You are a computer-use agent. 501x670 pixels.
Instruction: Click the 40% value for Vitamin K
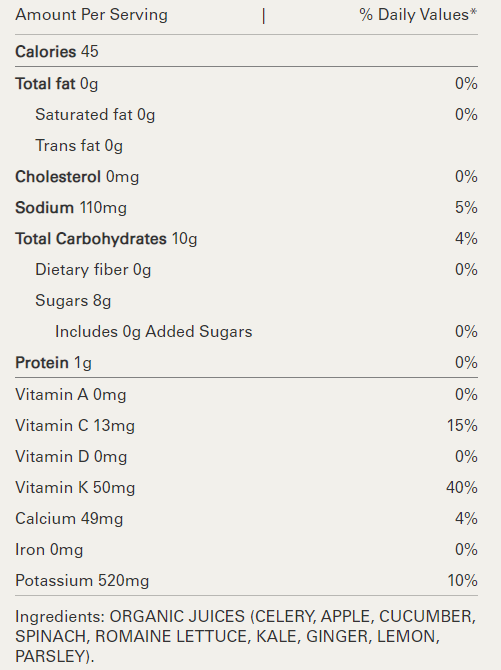[x=462, y=488]
